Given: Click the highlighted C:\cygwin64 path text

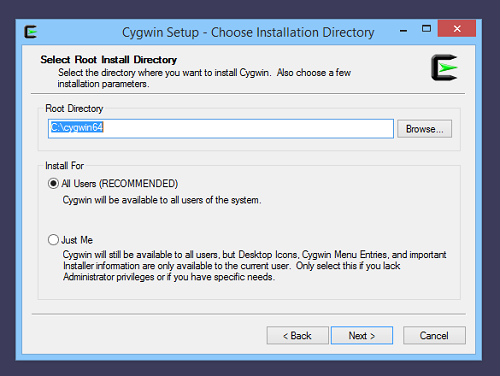Looking at the screenshot, I should pyautogui.click(x=77, y=127).
